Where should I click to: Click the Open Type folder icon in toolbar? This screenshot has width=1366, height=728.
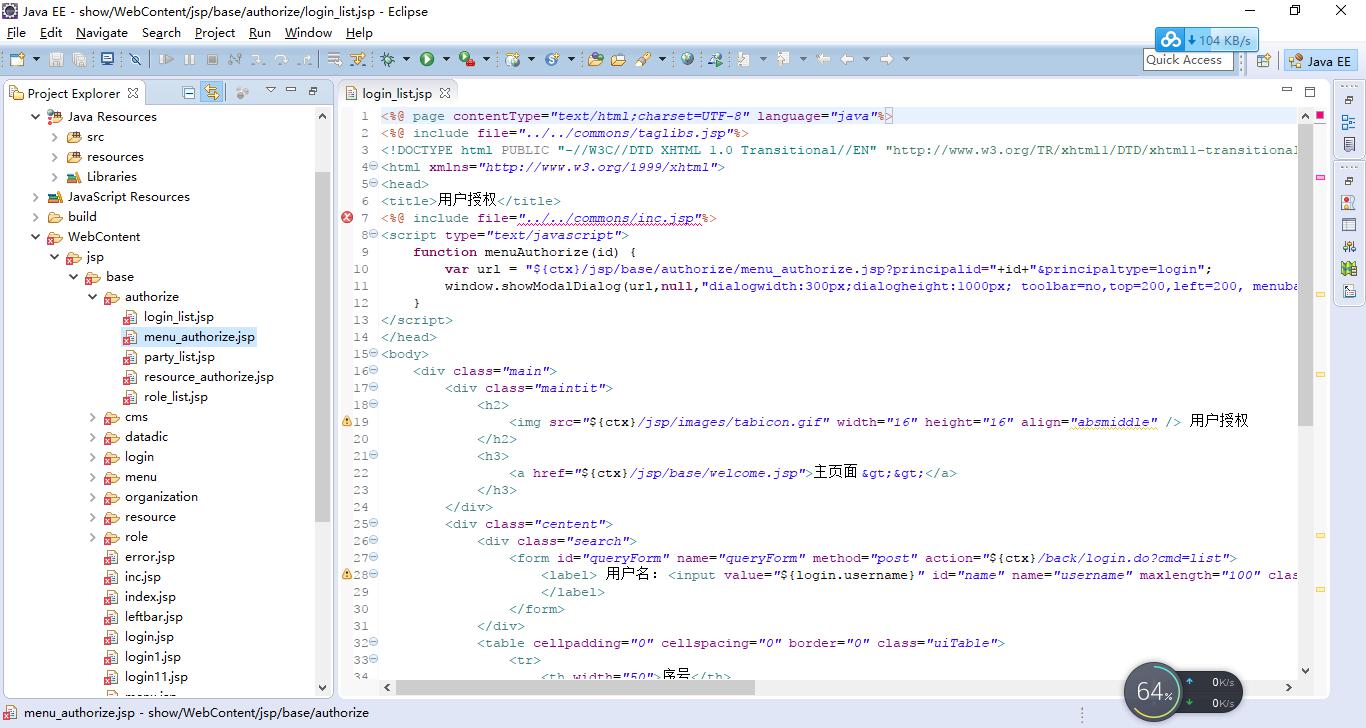click(x=595, y=60)
